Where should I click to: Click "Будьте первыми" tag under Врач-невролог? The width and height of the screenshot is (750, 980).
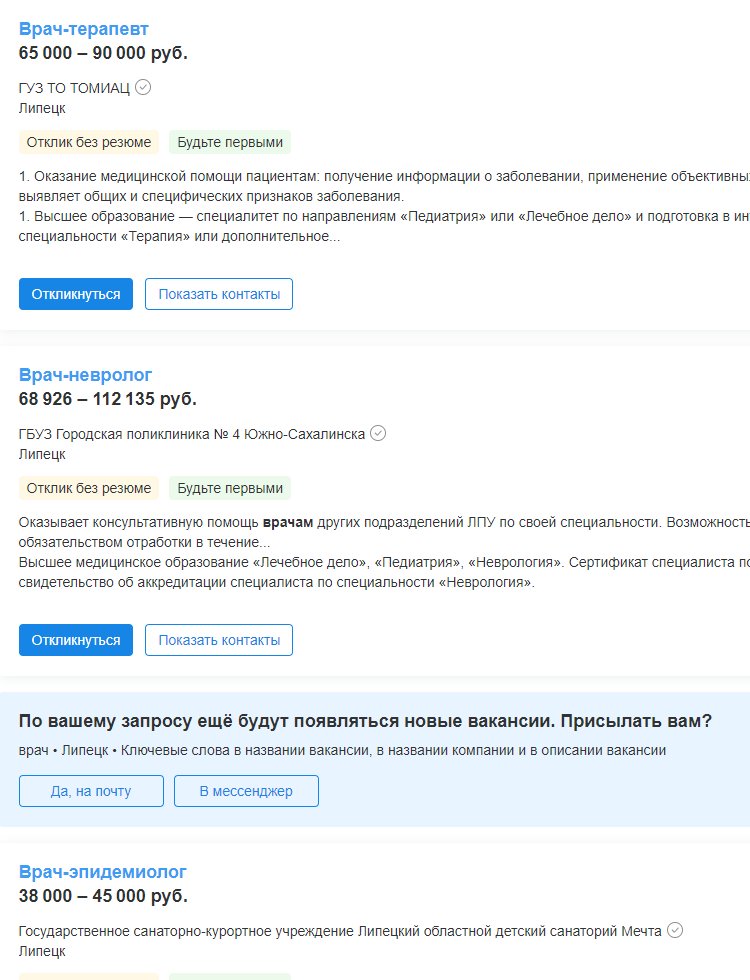230,488
